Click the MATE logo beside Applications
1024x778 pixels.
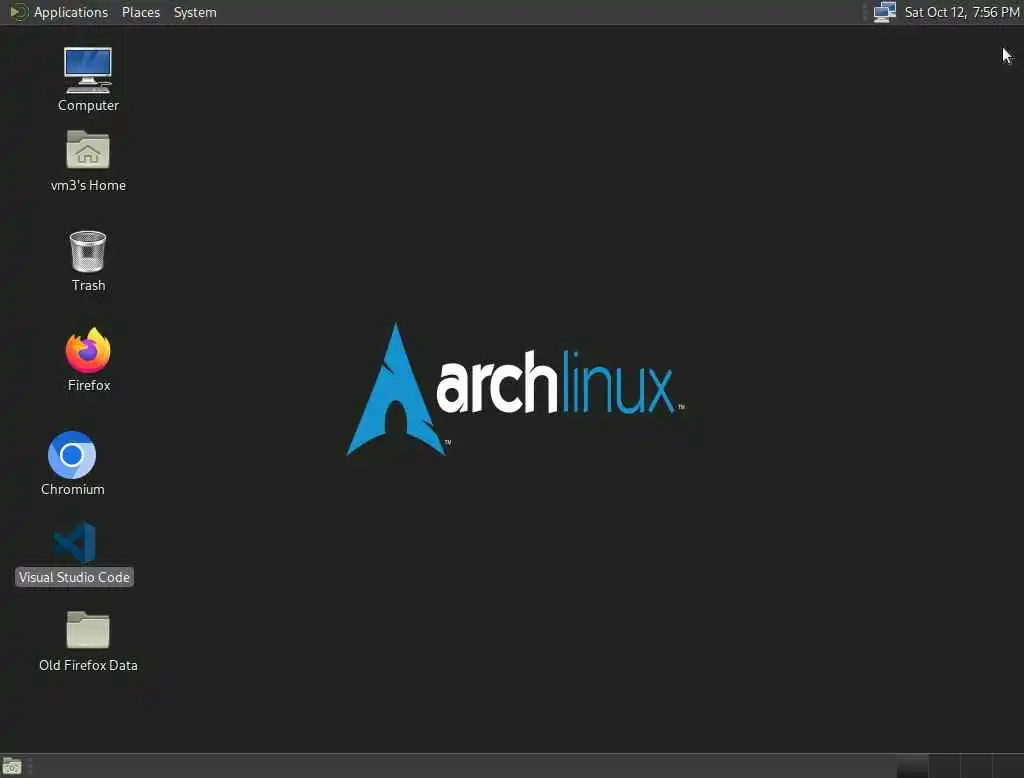pos(18,12)
